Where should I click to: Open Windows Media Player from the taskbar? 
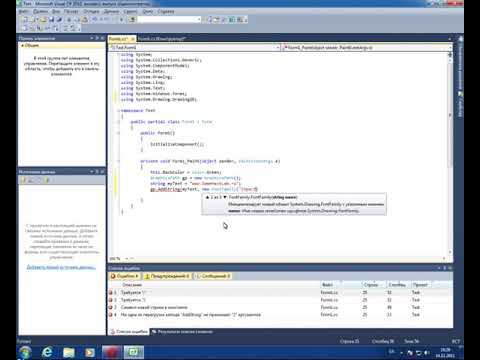tap(90, 352)
